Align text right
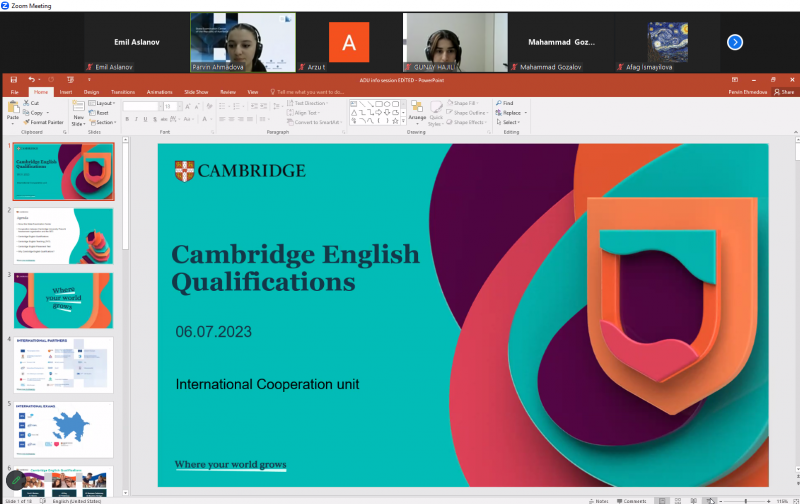The image size is (800, 504). click(240, 119)
